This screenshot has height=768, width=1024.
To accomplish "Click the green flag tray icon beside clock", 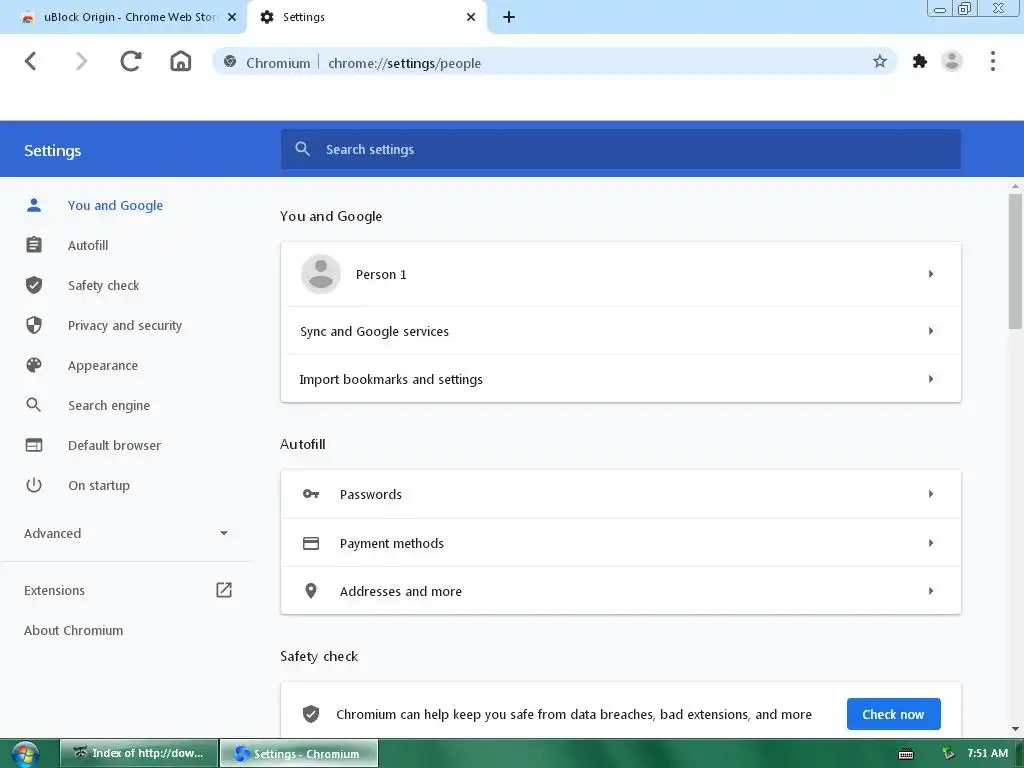I will (x=948, y=753).
